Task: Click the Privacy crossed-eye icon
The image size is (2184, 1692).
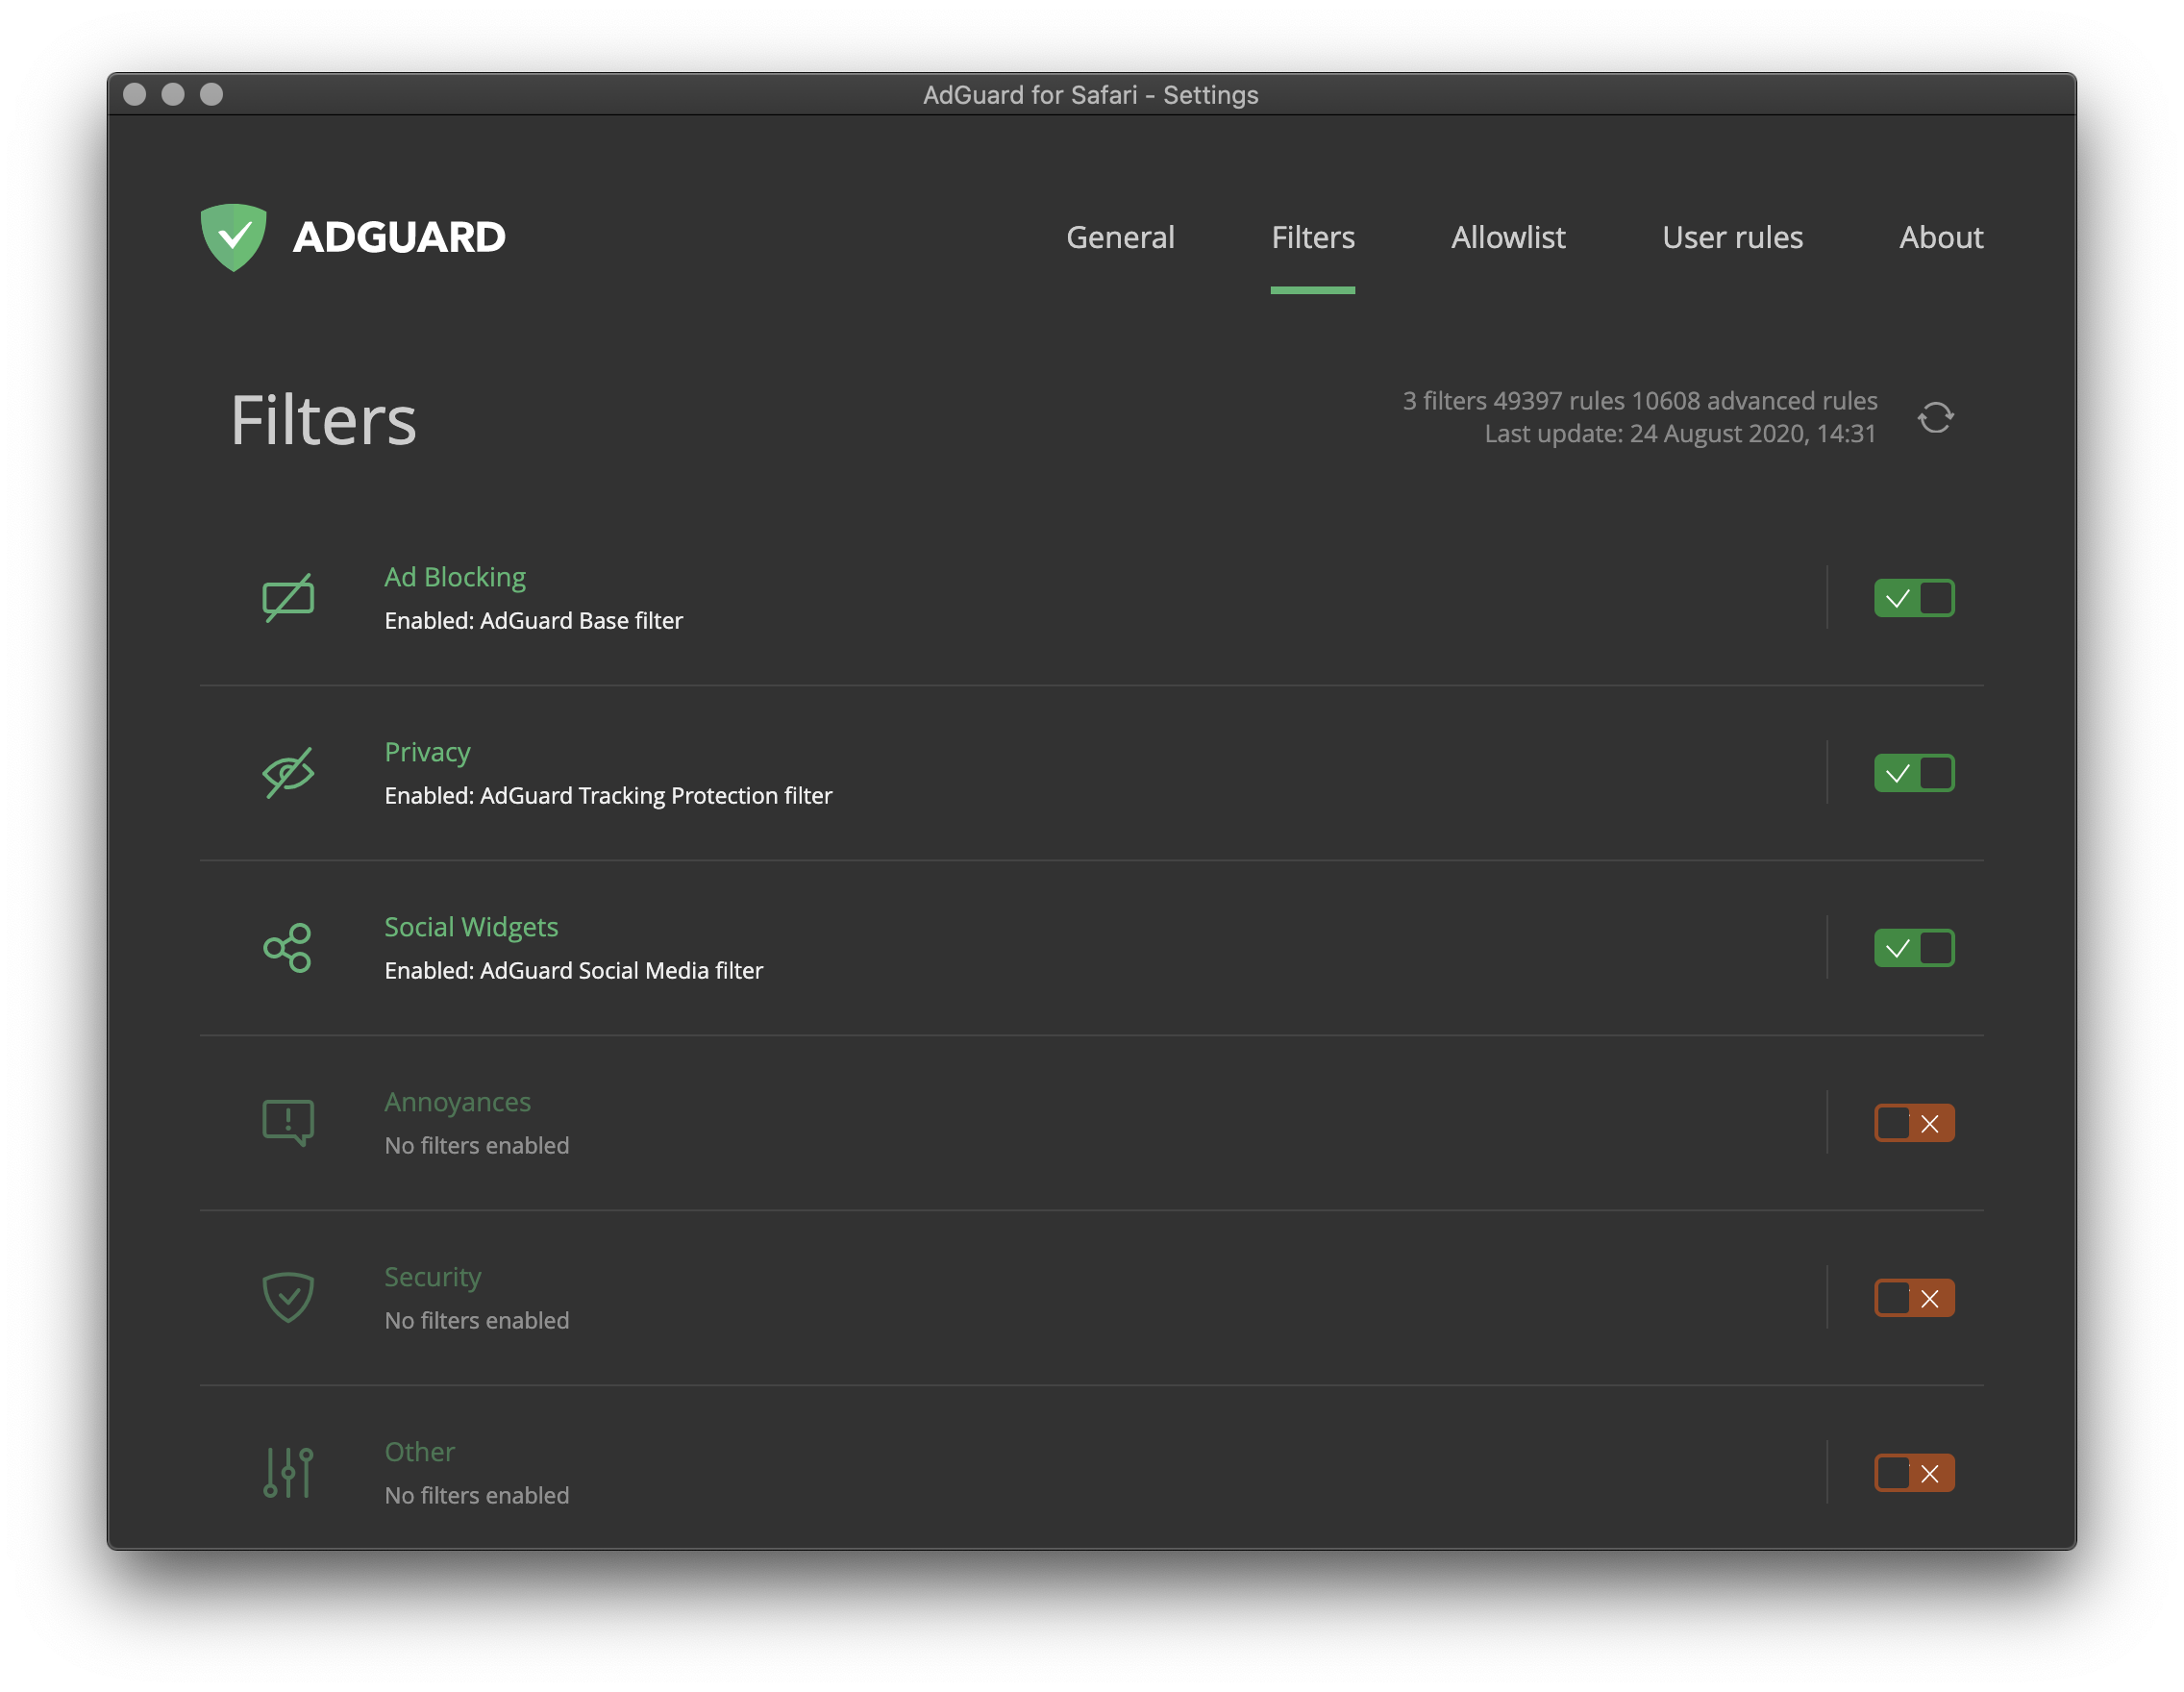Action: point(288,773)
